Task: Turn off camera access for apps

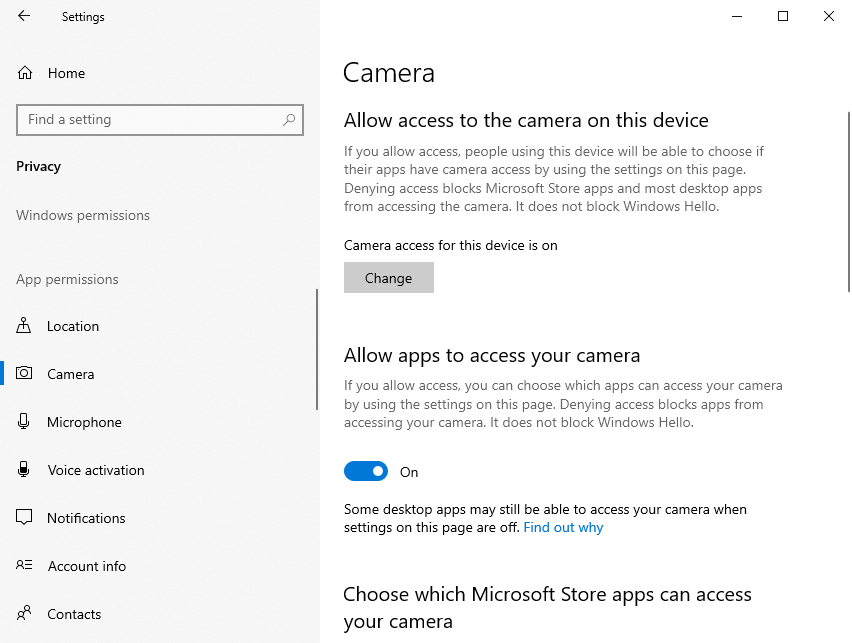Action: point(366,471)
